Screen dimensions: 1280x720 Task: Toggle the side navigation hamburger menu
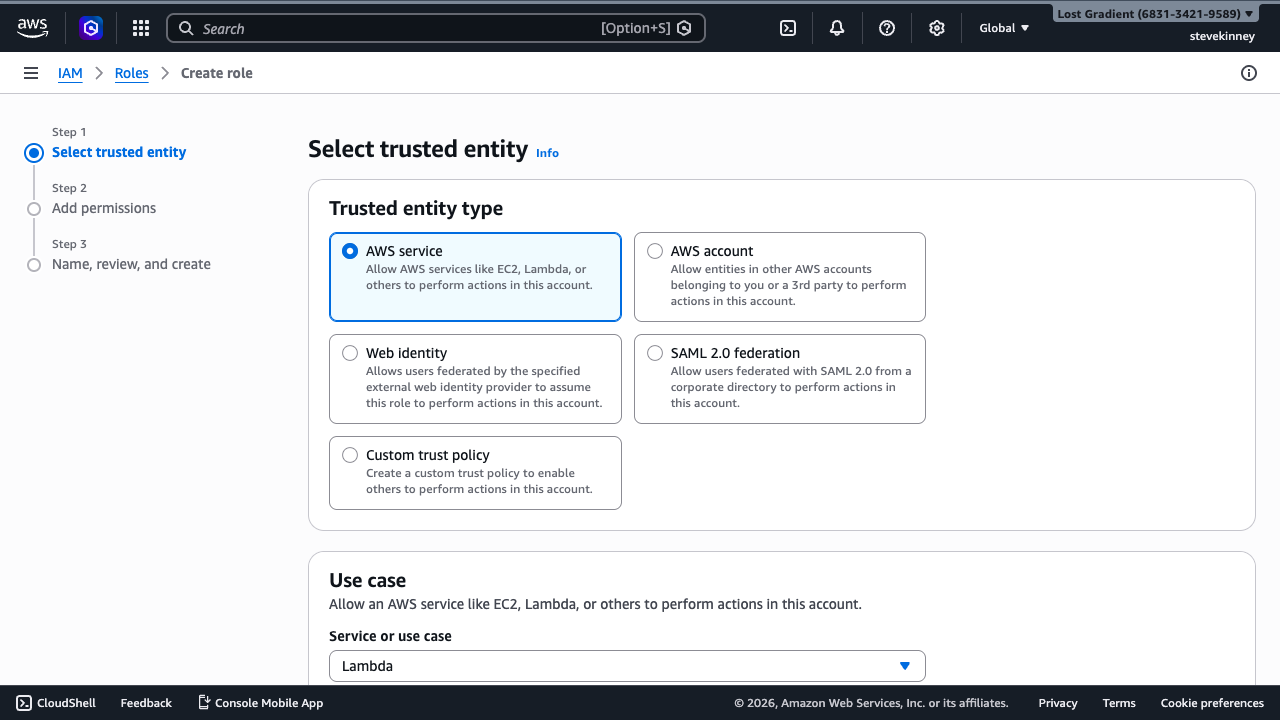click(x=31, y=73)
